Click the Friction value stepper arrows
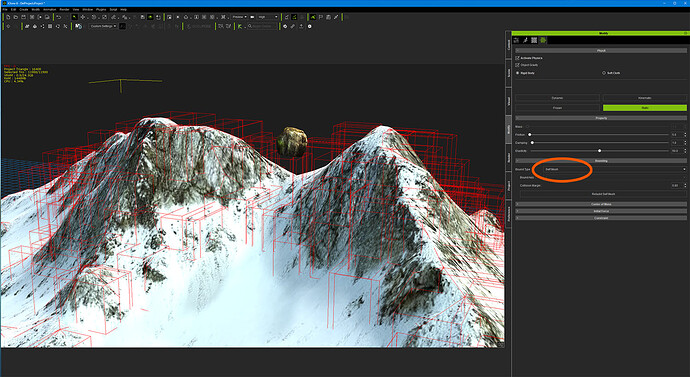690x377 pixels. pyautogui.click(x=685, y=135)
